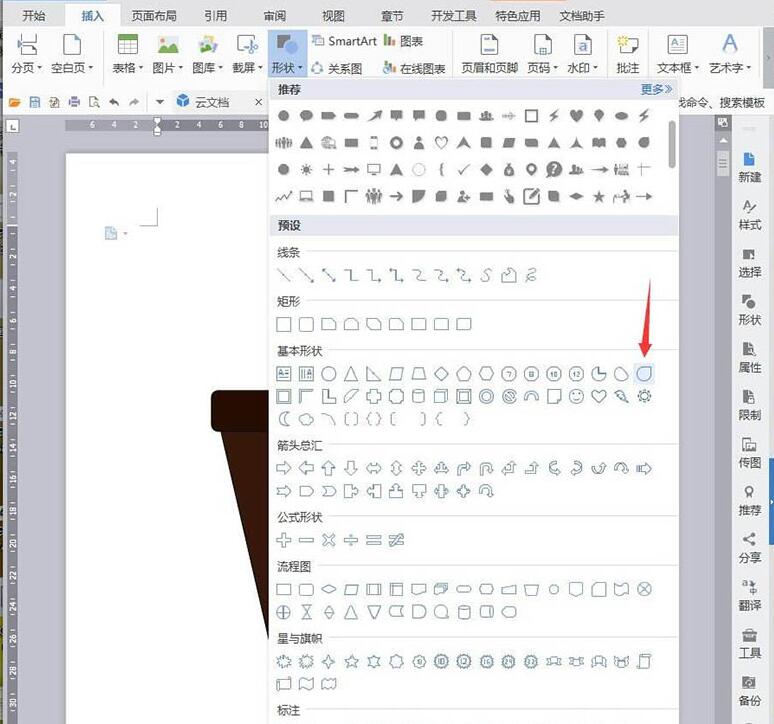Switch to the 页面布局 tab
Image resolution: width=774 pixels, height=724 pixels.
(x=156, y=16)
